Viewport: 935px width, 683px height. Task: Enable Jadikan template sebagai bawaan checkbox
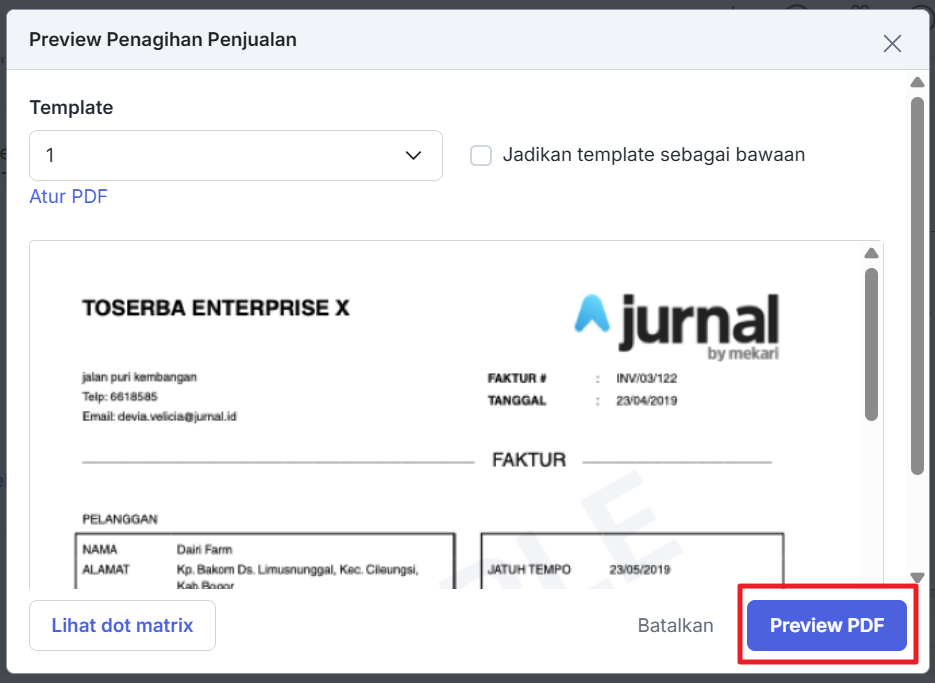click(481, 155)
